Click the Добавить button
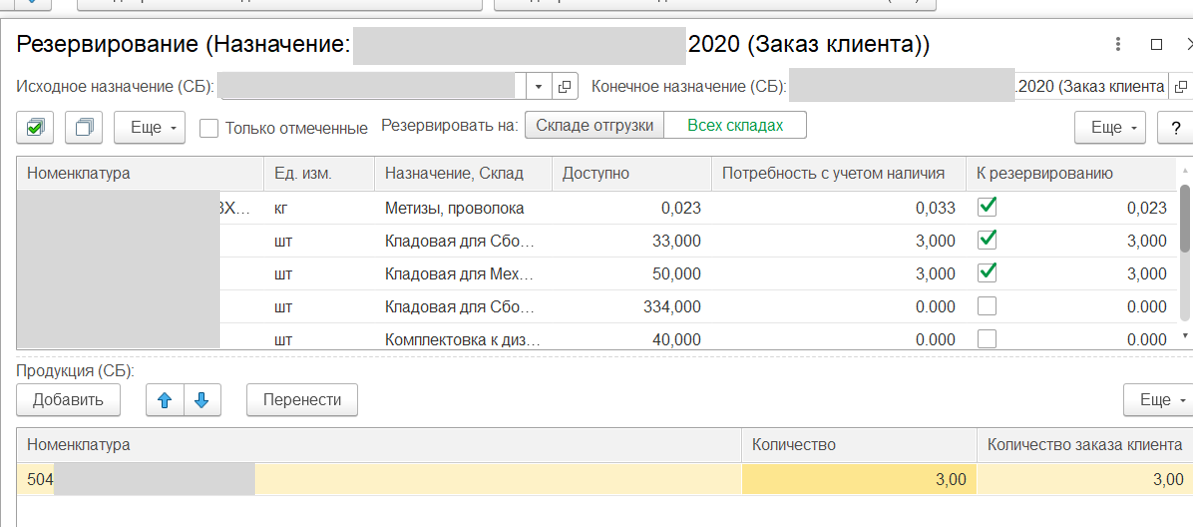Image resolution: width=1193 pixels, height=527 pixels. point(68,400)
